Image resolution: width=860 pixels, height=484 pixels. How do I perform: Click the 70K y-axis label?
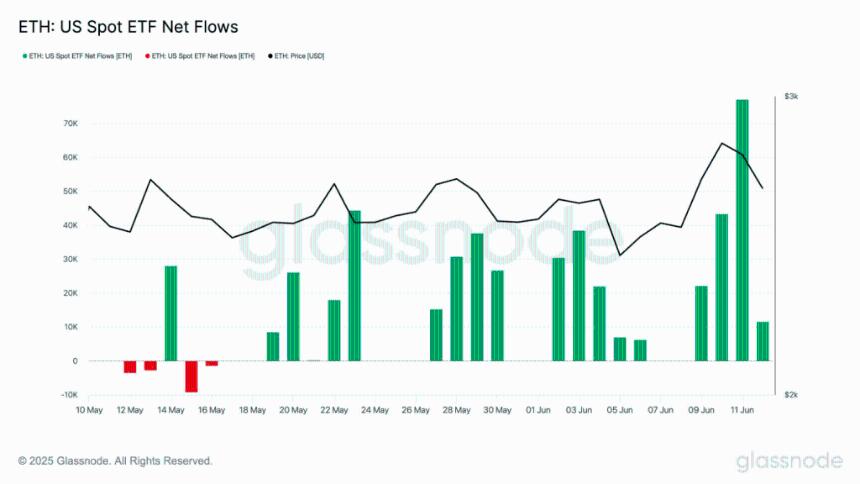70,123
